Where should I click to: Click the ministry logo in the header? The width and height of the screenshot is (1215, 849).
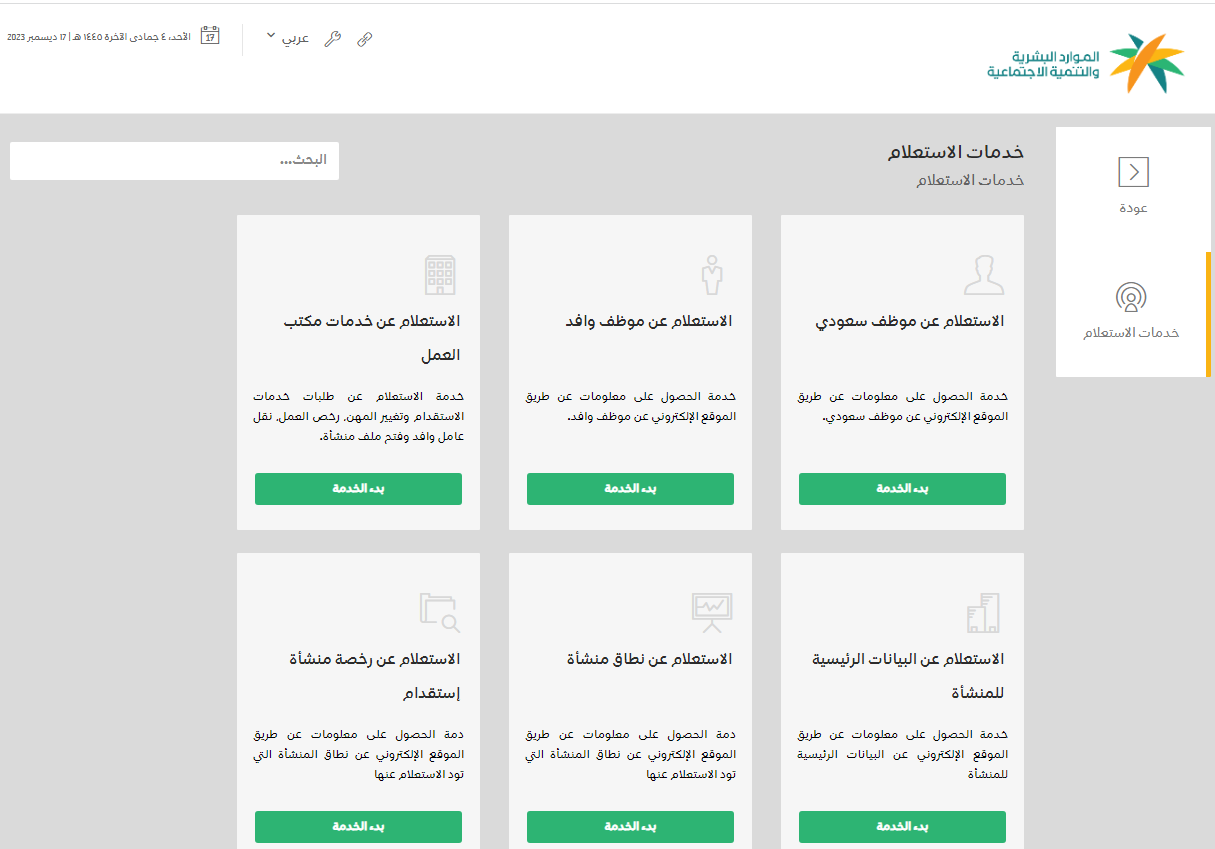click(1085, 63)
